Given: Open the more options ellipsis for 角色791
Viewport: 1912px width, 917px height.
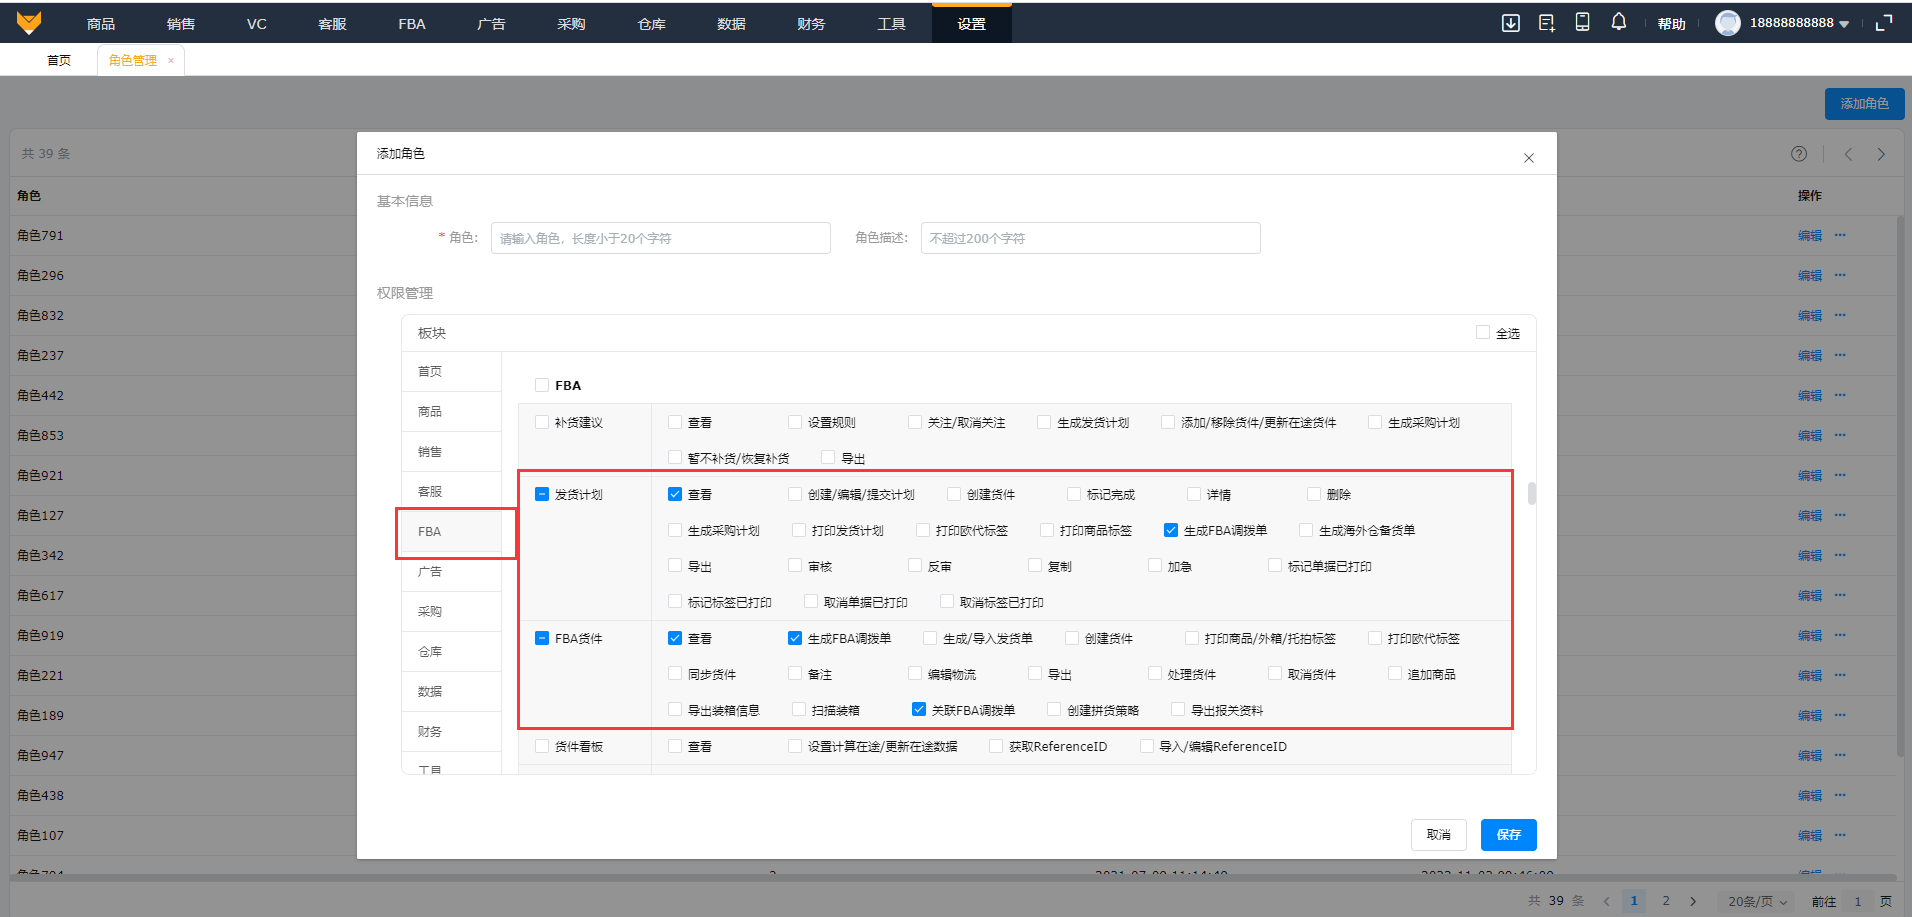Looking at the screenshot, I should click(x=1840, y=236).
